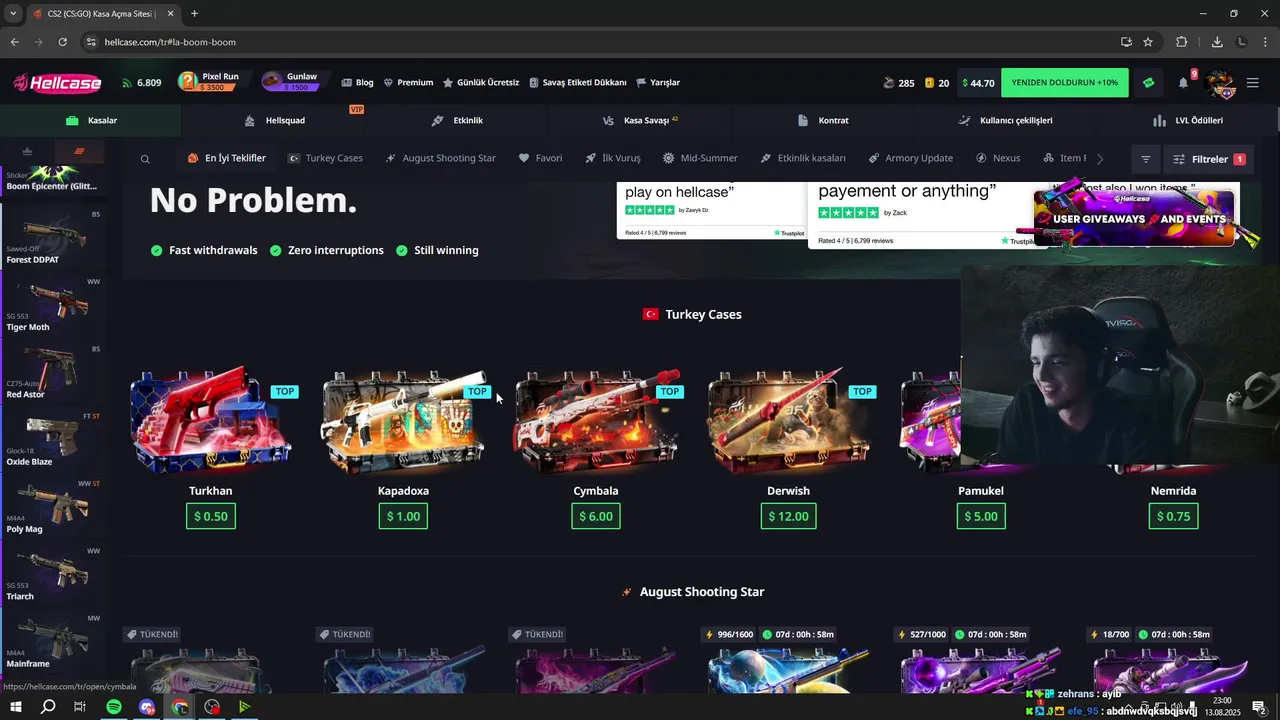This screenshot has height=720, width=1280.
Task: Click the $ 0.75 Nemrida price
Action: click(1173, 516)
